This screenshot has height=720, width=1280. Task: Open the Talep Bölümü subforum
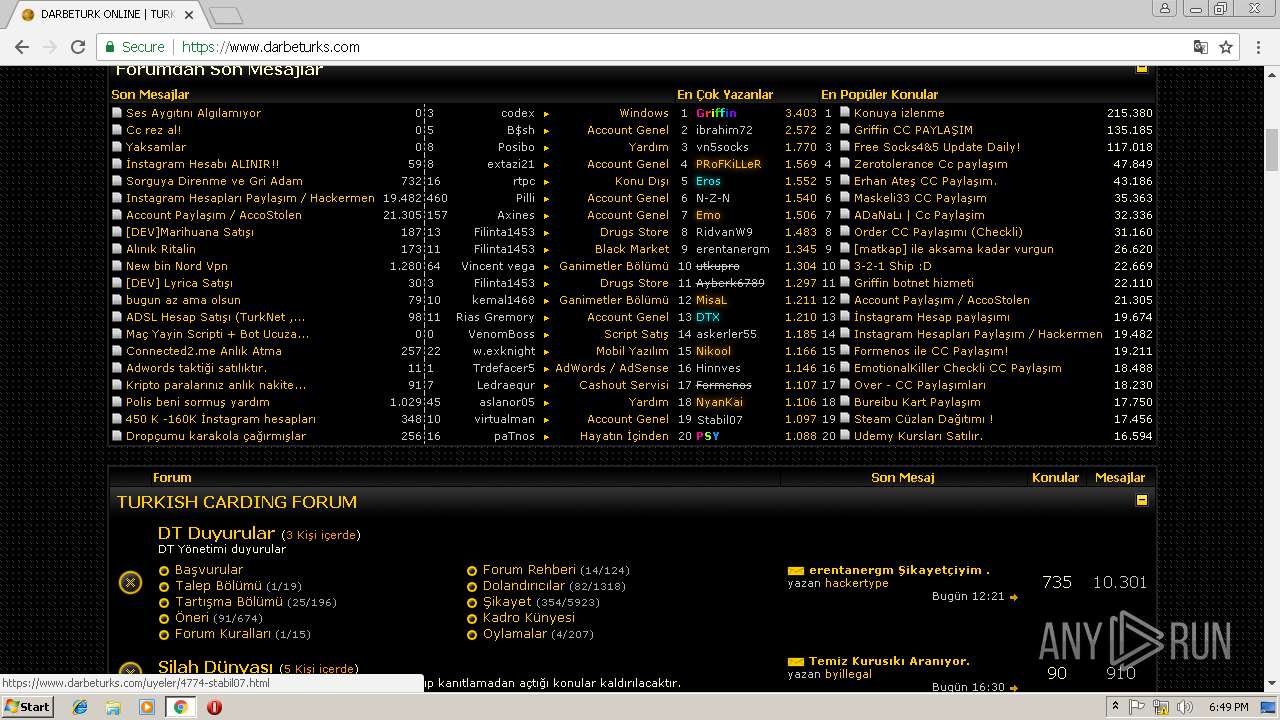coord(218,586)
